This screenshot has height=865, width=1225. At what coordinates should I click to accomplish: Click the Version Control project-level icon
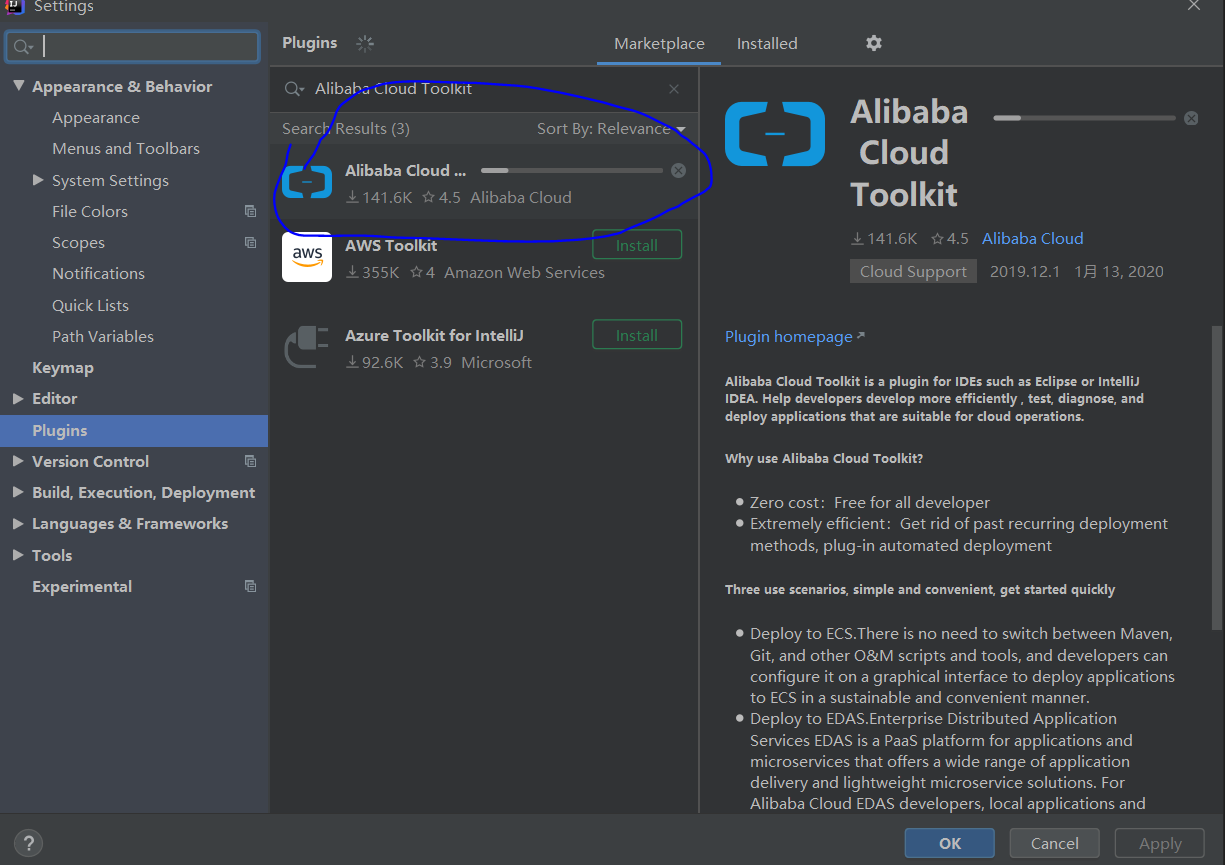point(250,461)
